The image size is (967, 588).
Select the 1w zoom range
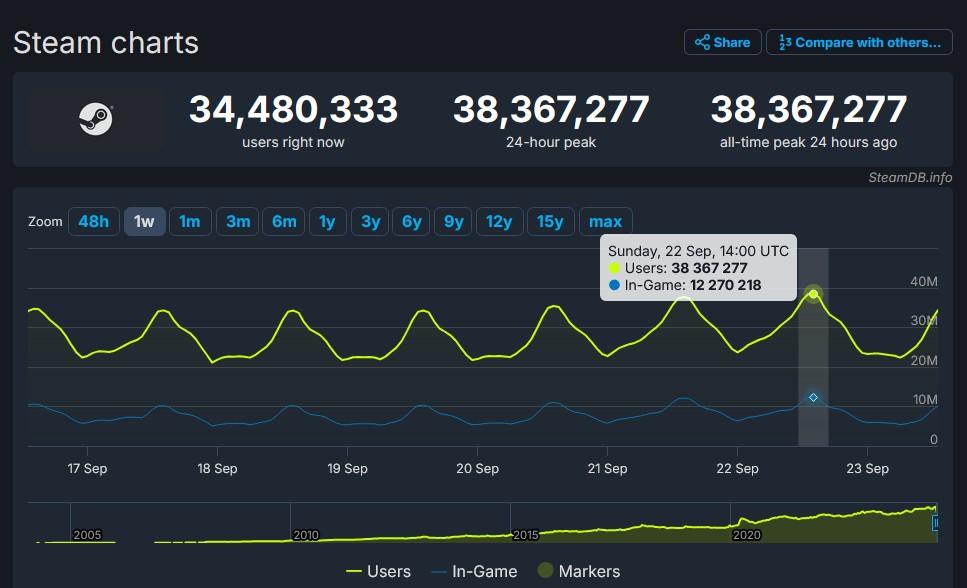pos(144,221)
